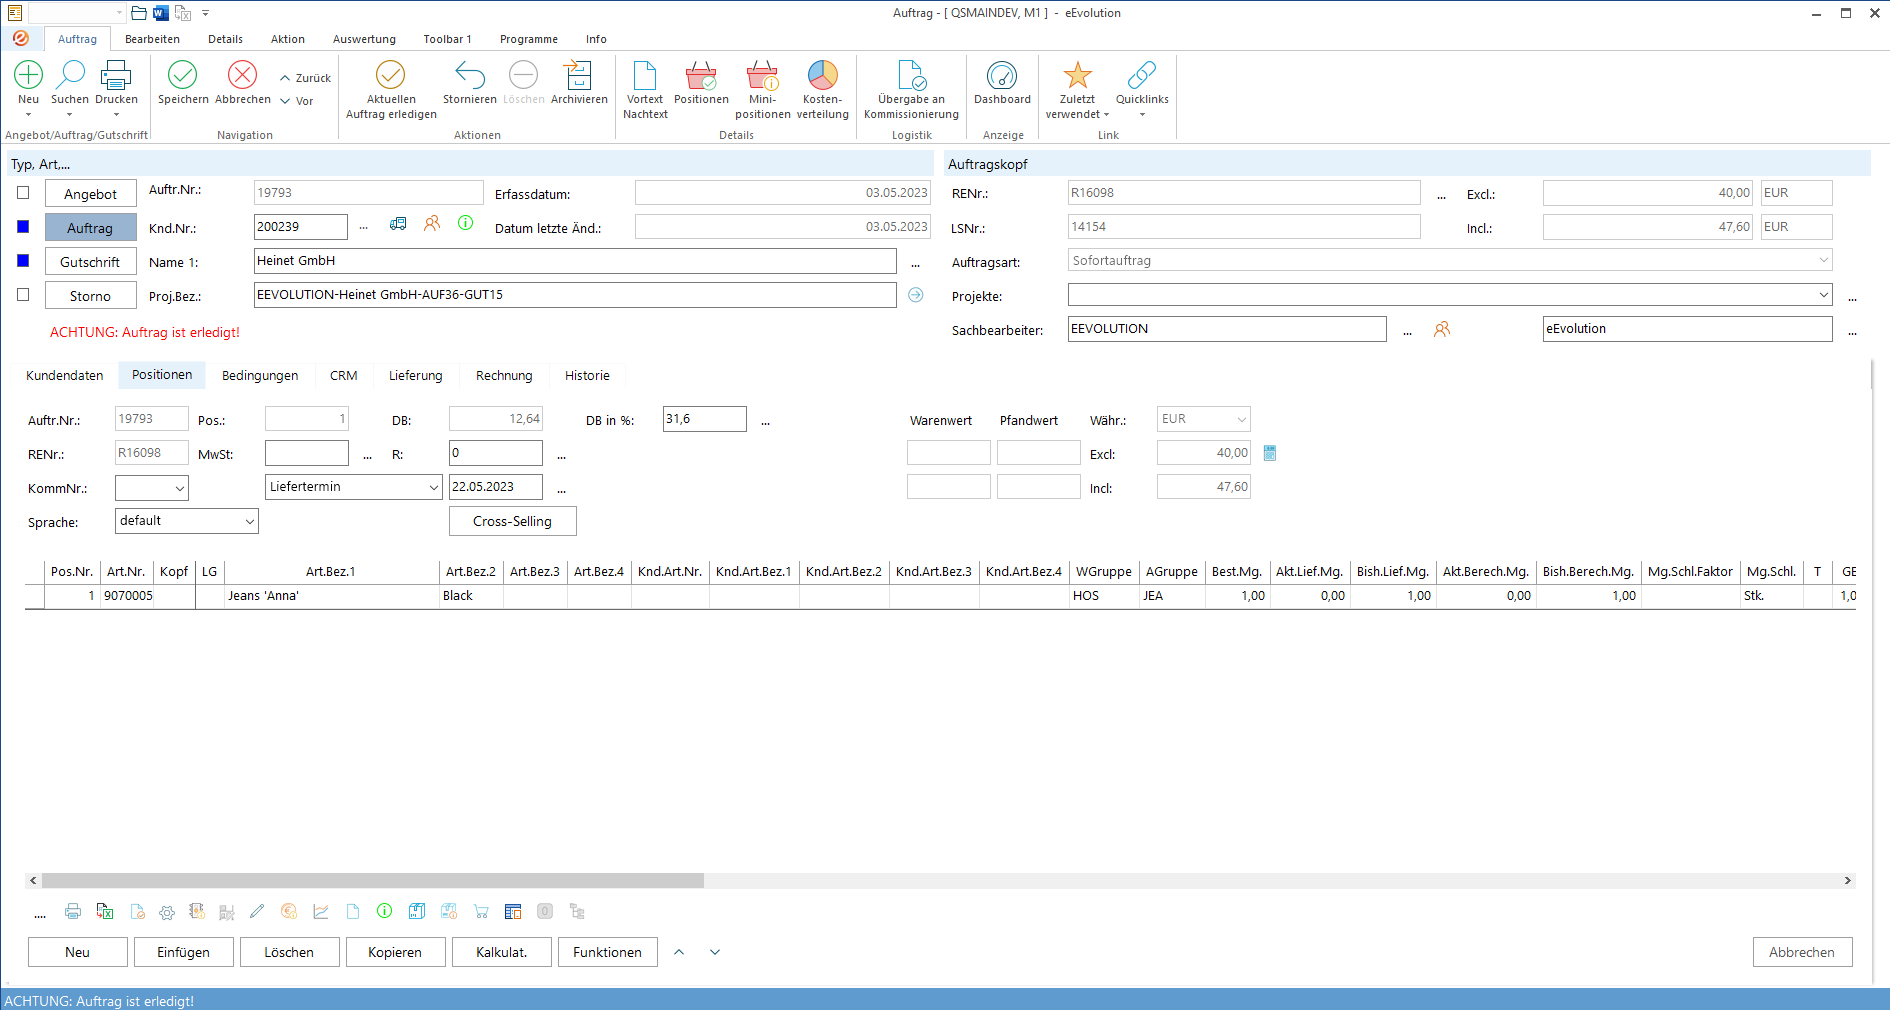Image resolution: width=1890 pixels, height=1010 pixels.
Task: Click the Stornieren undo icon
Action: point(470,75)
